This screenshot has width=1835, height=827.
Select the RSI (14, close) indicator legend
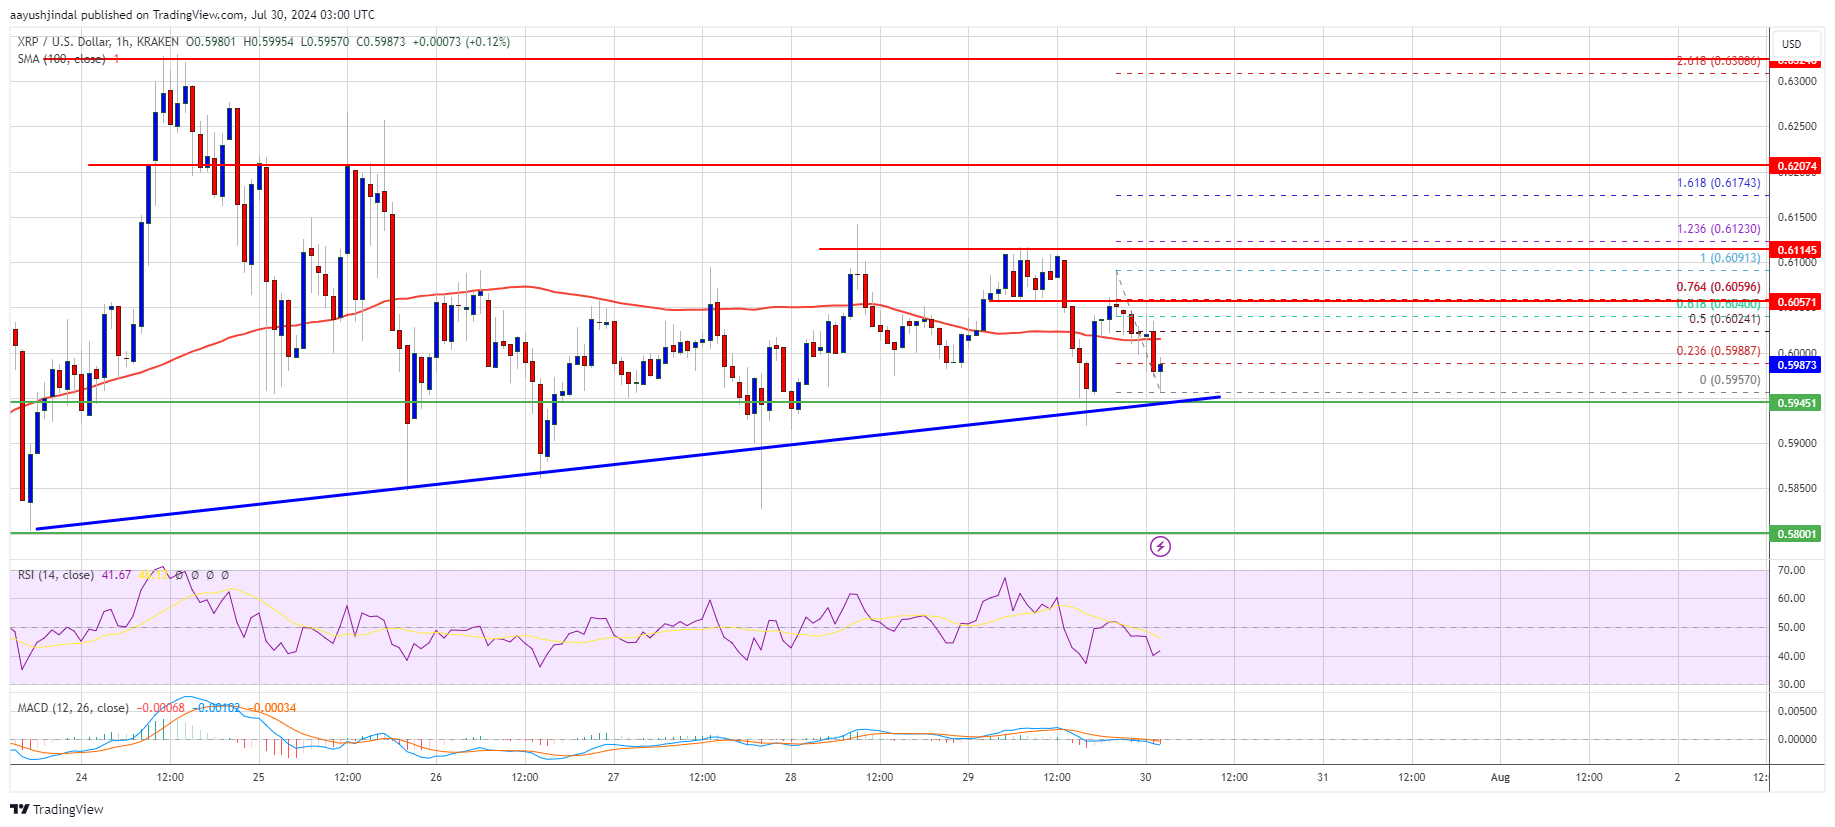(56, 575)
